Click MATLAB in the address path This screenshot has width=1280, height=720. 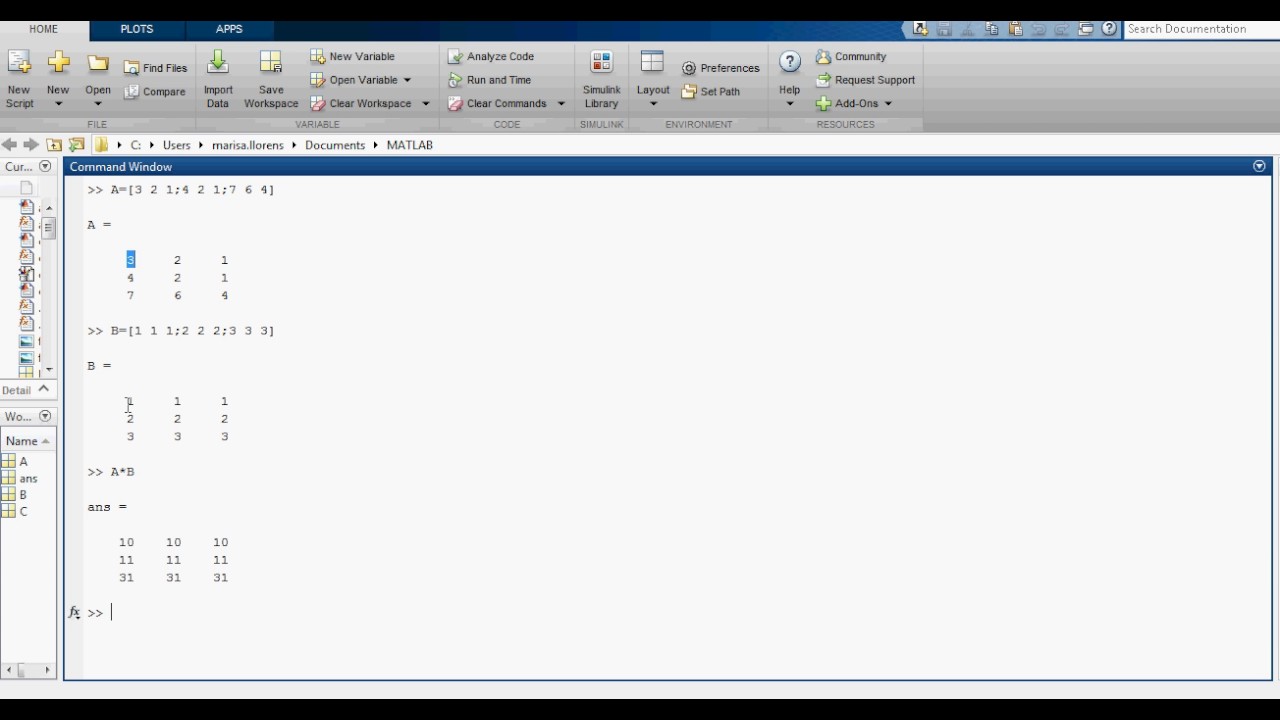click(410, 145)
